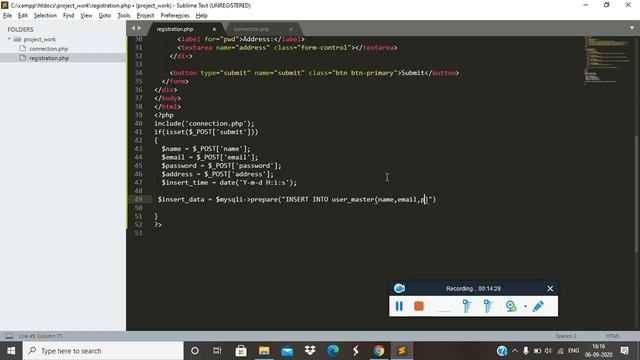This screenshot has width=640, height=360.
Task: Click the include('connection.php') line
Action: [204, 123]
